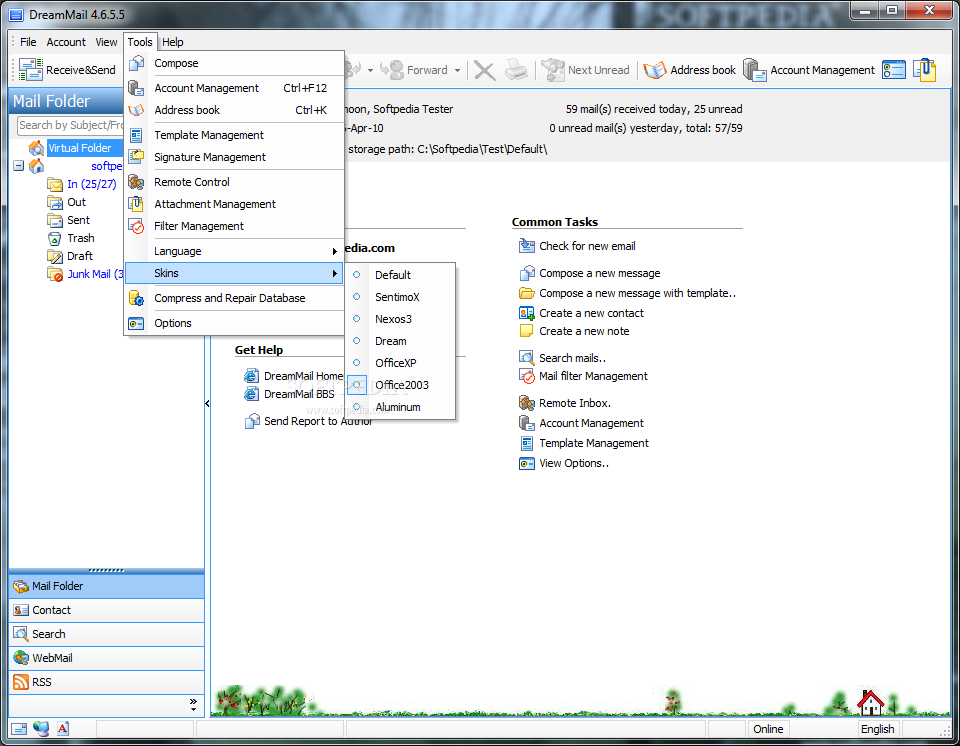
Task: Select the Nexos3 skin
Action: point(400,319)
